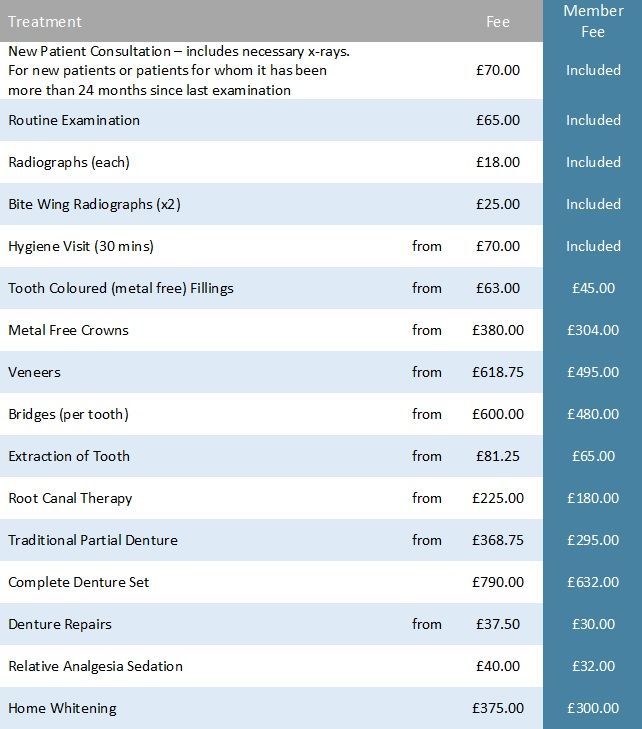The height and width of the screenshot is (729, 642).
Task: Click the £295.00 Partial Denture member fee
Action: (x=593, y=540)
